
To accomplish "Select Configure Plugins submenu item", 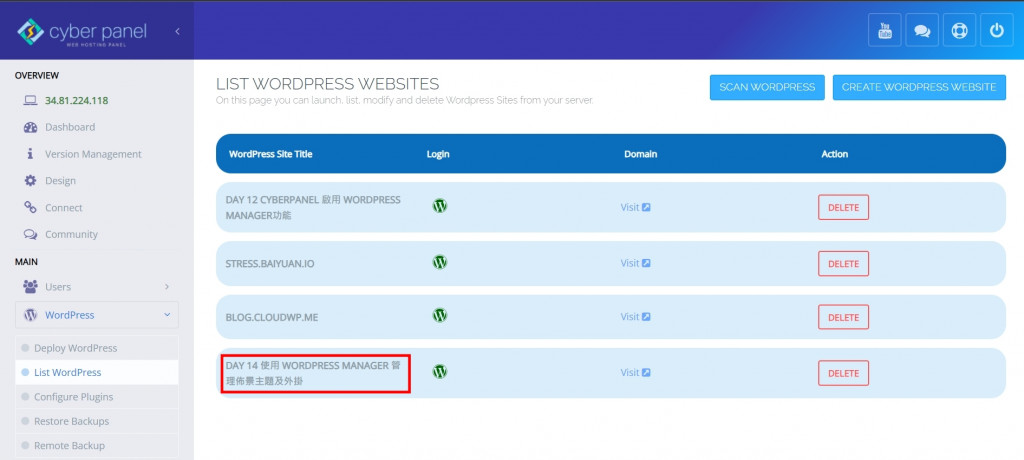I will [x=97, y=397].
